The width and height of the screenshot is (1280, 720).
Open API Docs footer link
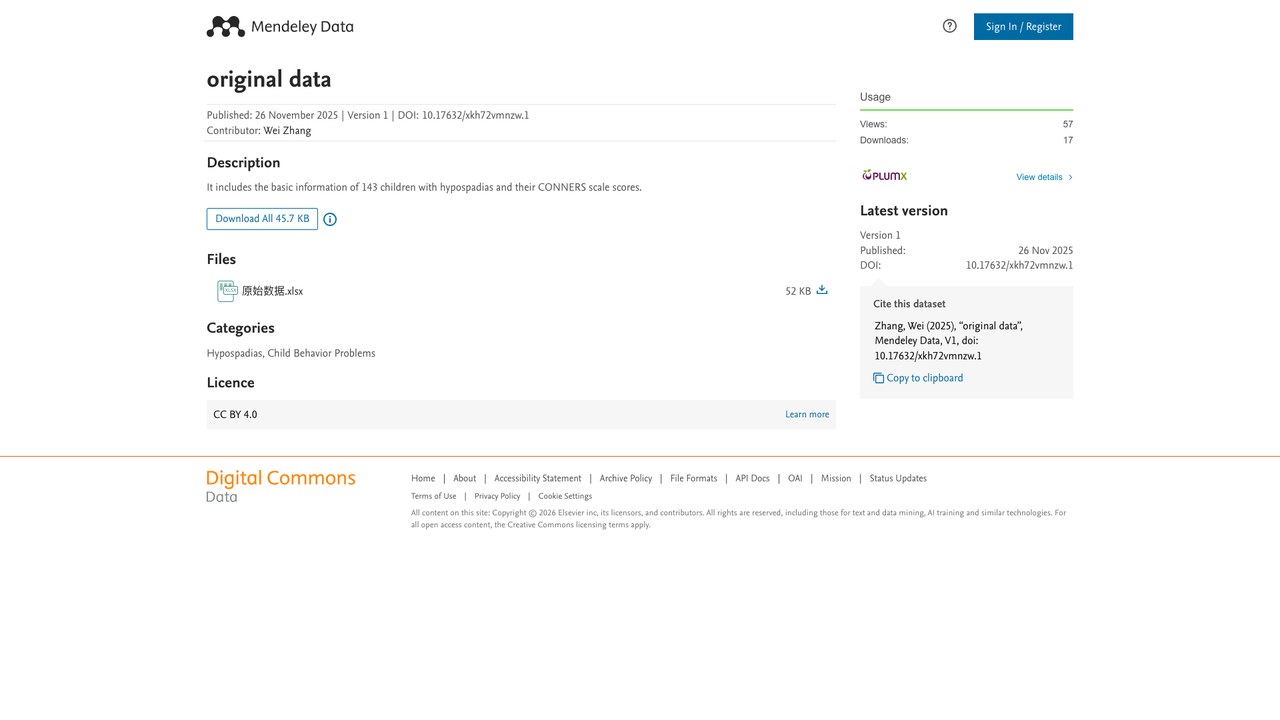pyautogui.click(x=753, y=479)
